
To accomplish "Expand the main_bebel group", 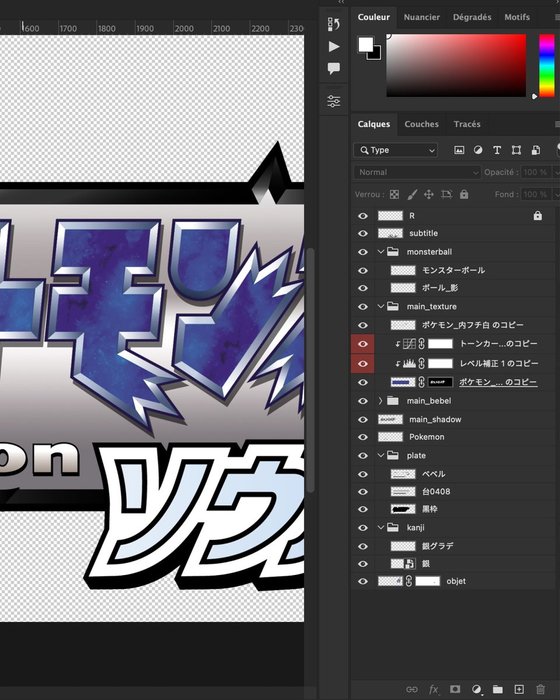I will tap(380, 400).
